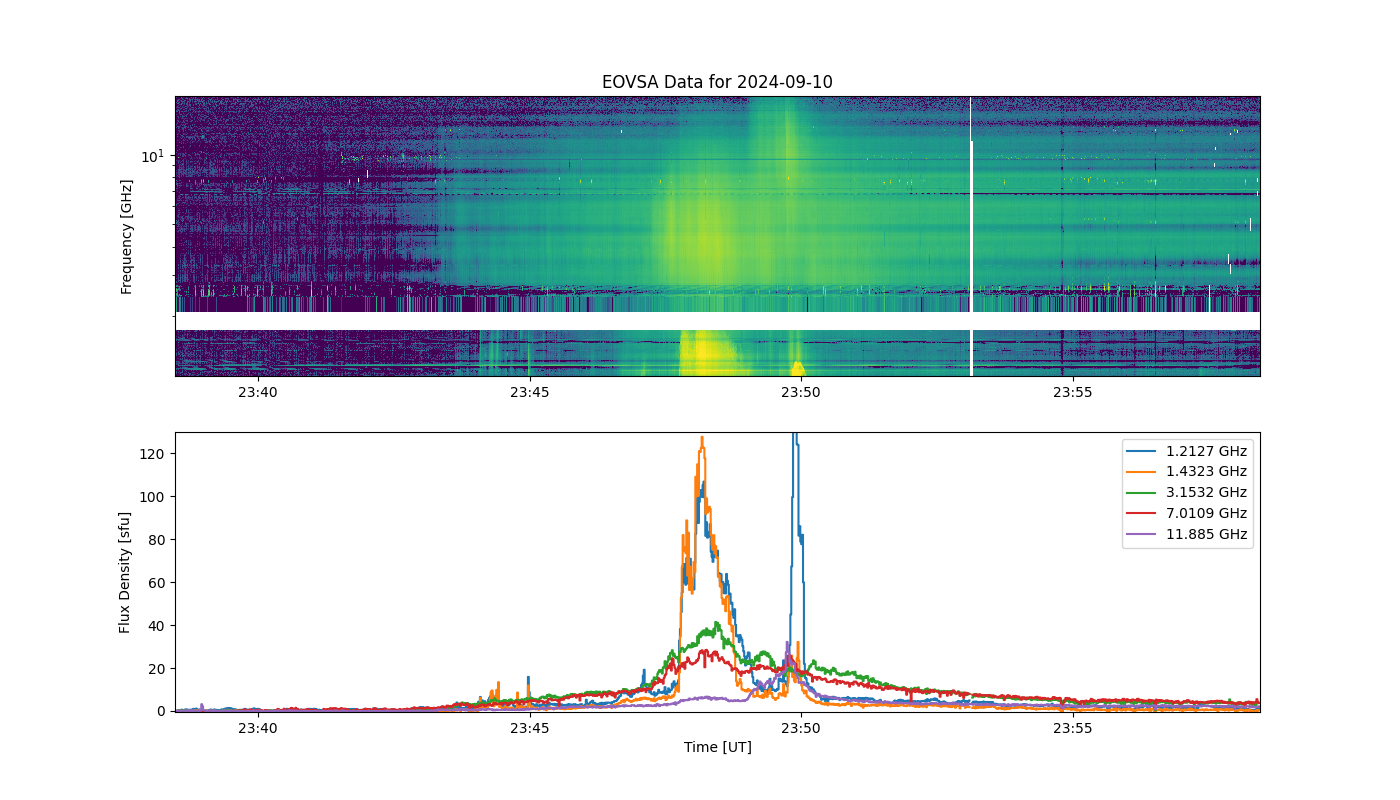Click the orange 1.4323 GHz peak near 23:48
The height and width of the screenshot is (800, 1400).
point(702,440)
